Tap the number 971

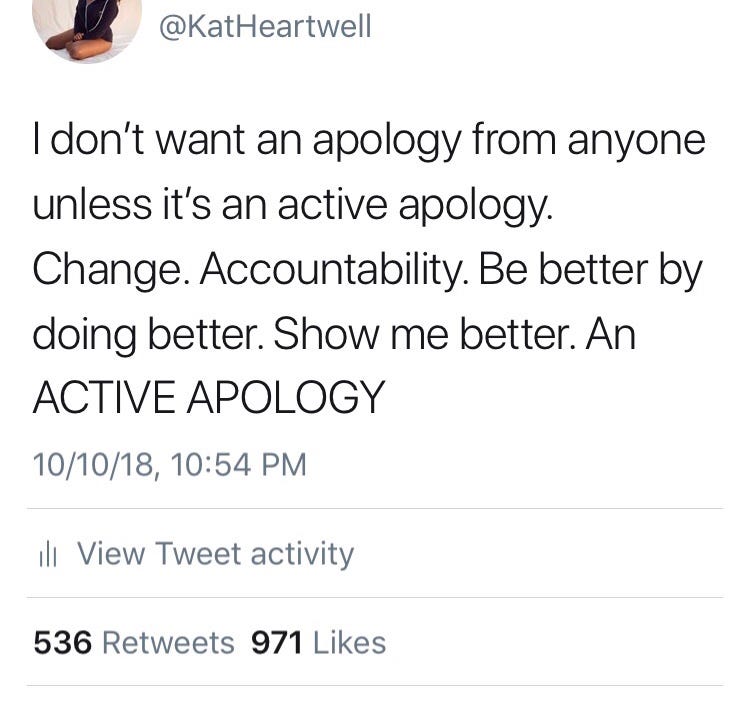277,643
